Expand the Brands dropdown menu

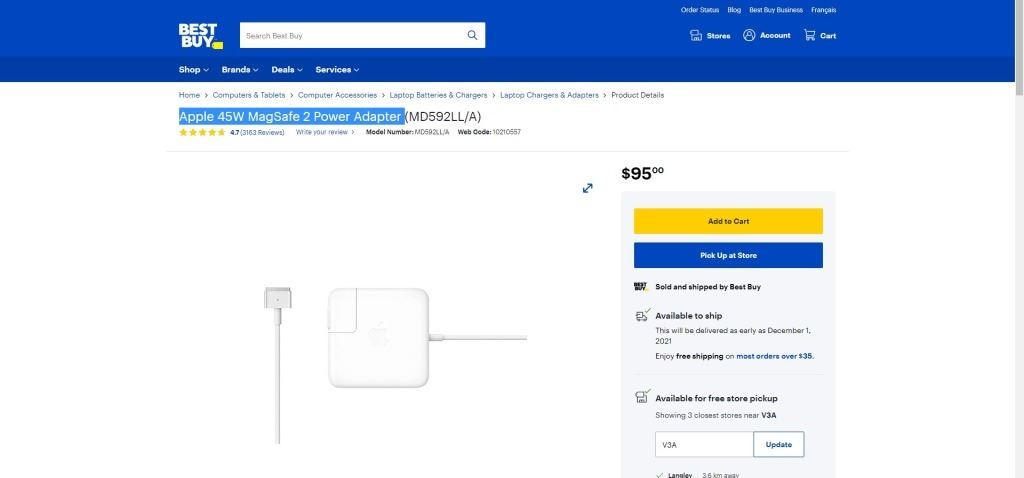pyautogui.click(x=239, y=70)
